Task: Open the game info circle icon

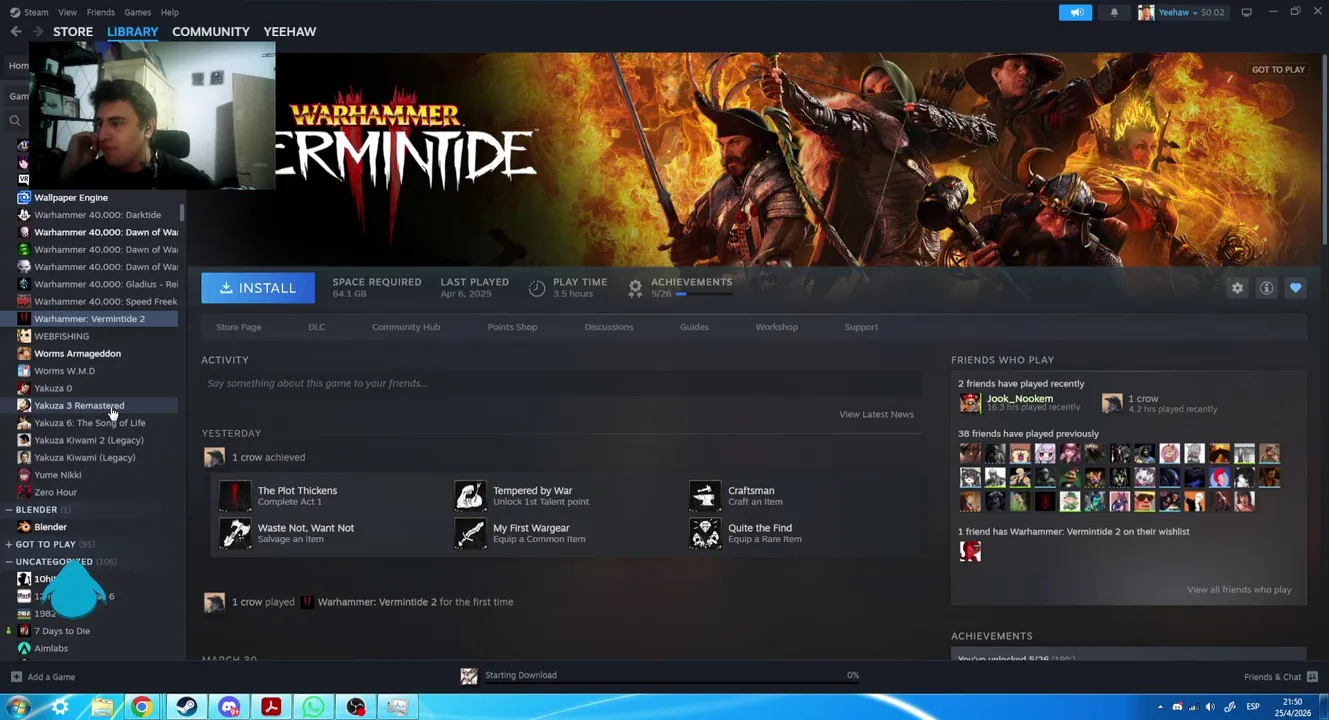Action: (x=1266, y=288)
